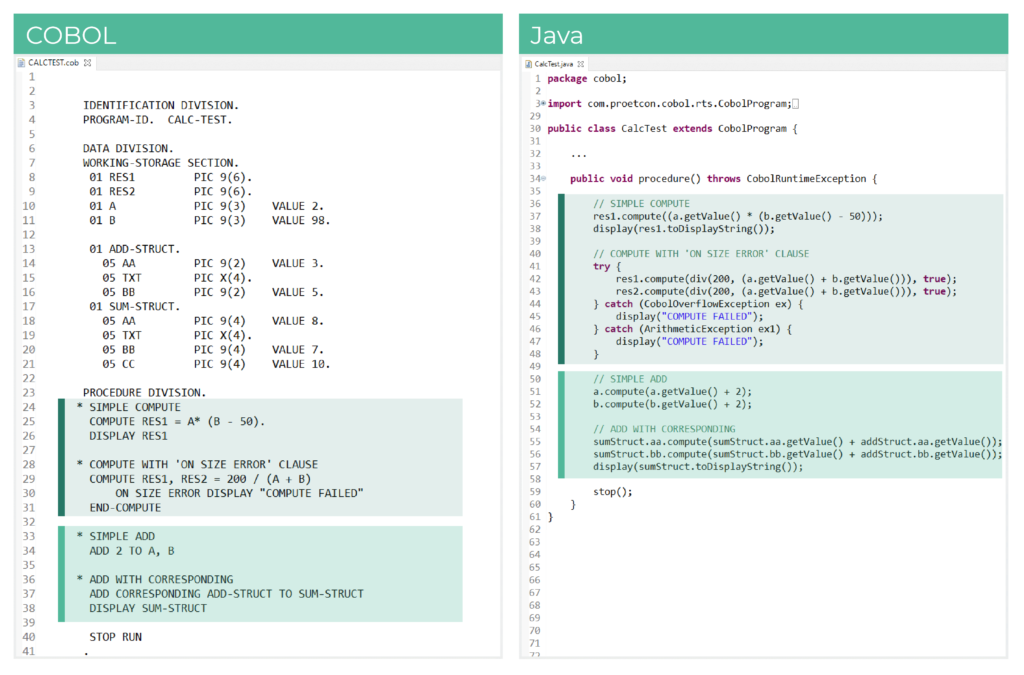
Task: Switch to the CalcTest.java editor tab
Action: coord(556,61)
